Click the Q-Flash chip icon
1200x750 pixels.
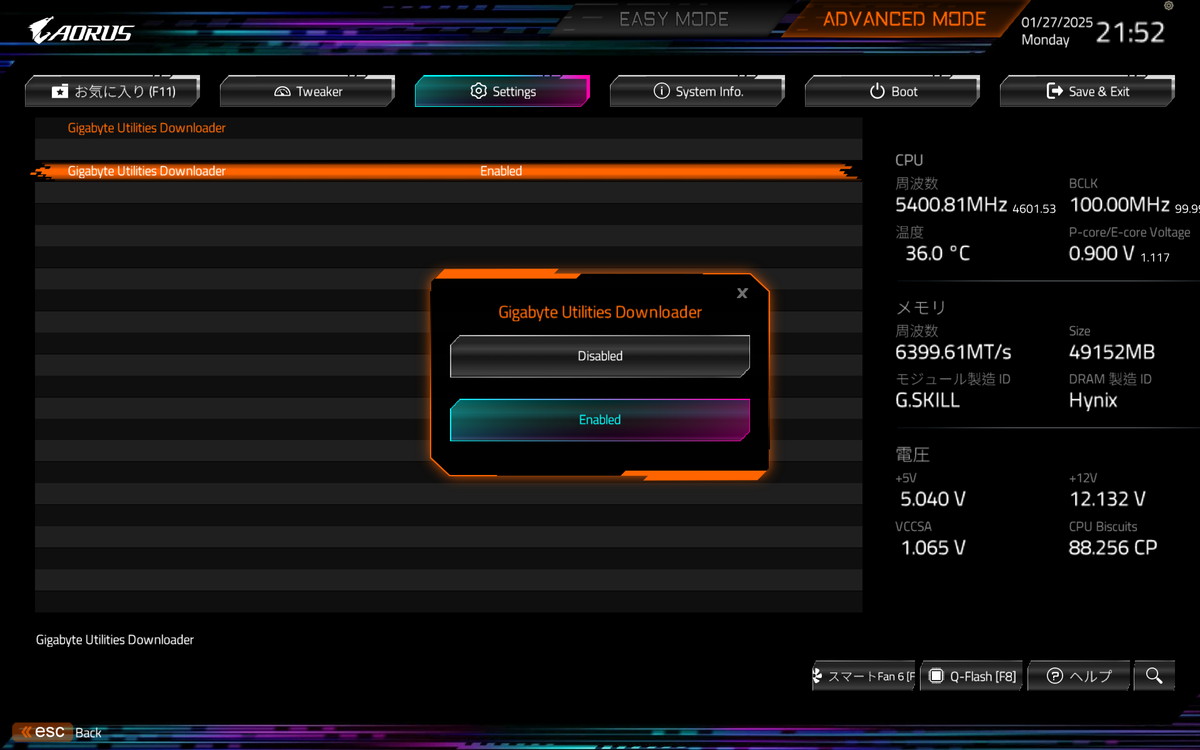(936, 676)
